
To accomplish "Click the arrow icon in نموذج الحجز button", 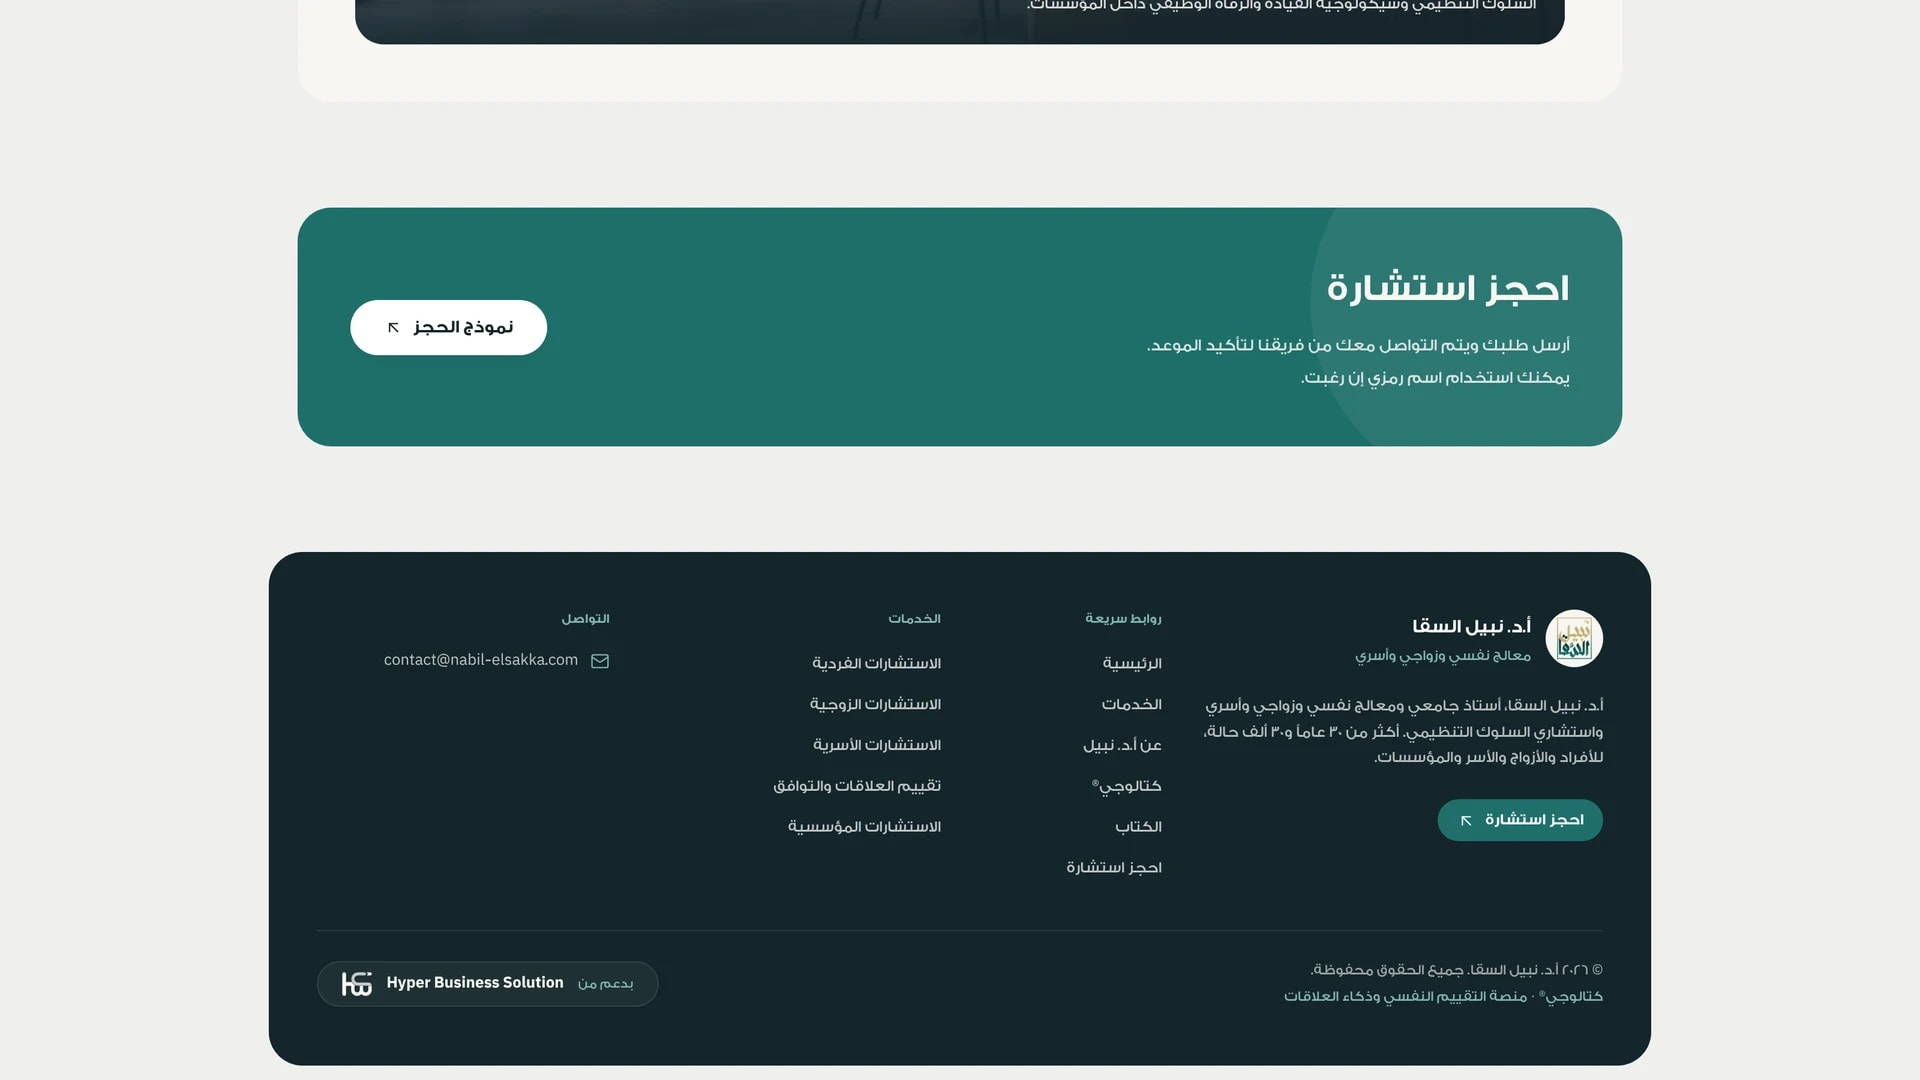I will pos(393,328).
